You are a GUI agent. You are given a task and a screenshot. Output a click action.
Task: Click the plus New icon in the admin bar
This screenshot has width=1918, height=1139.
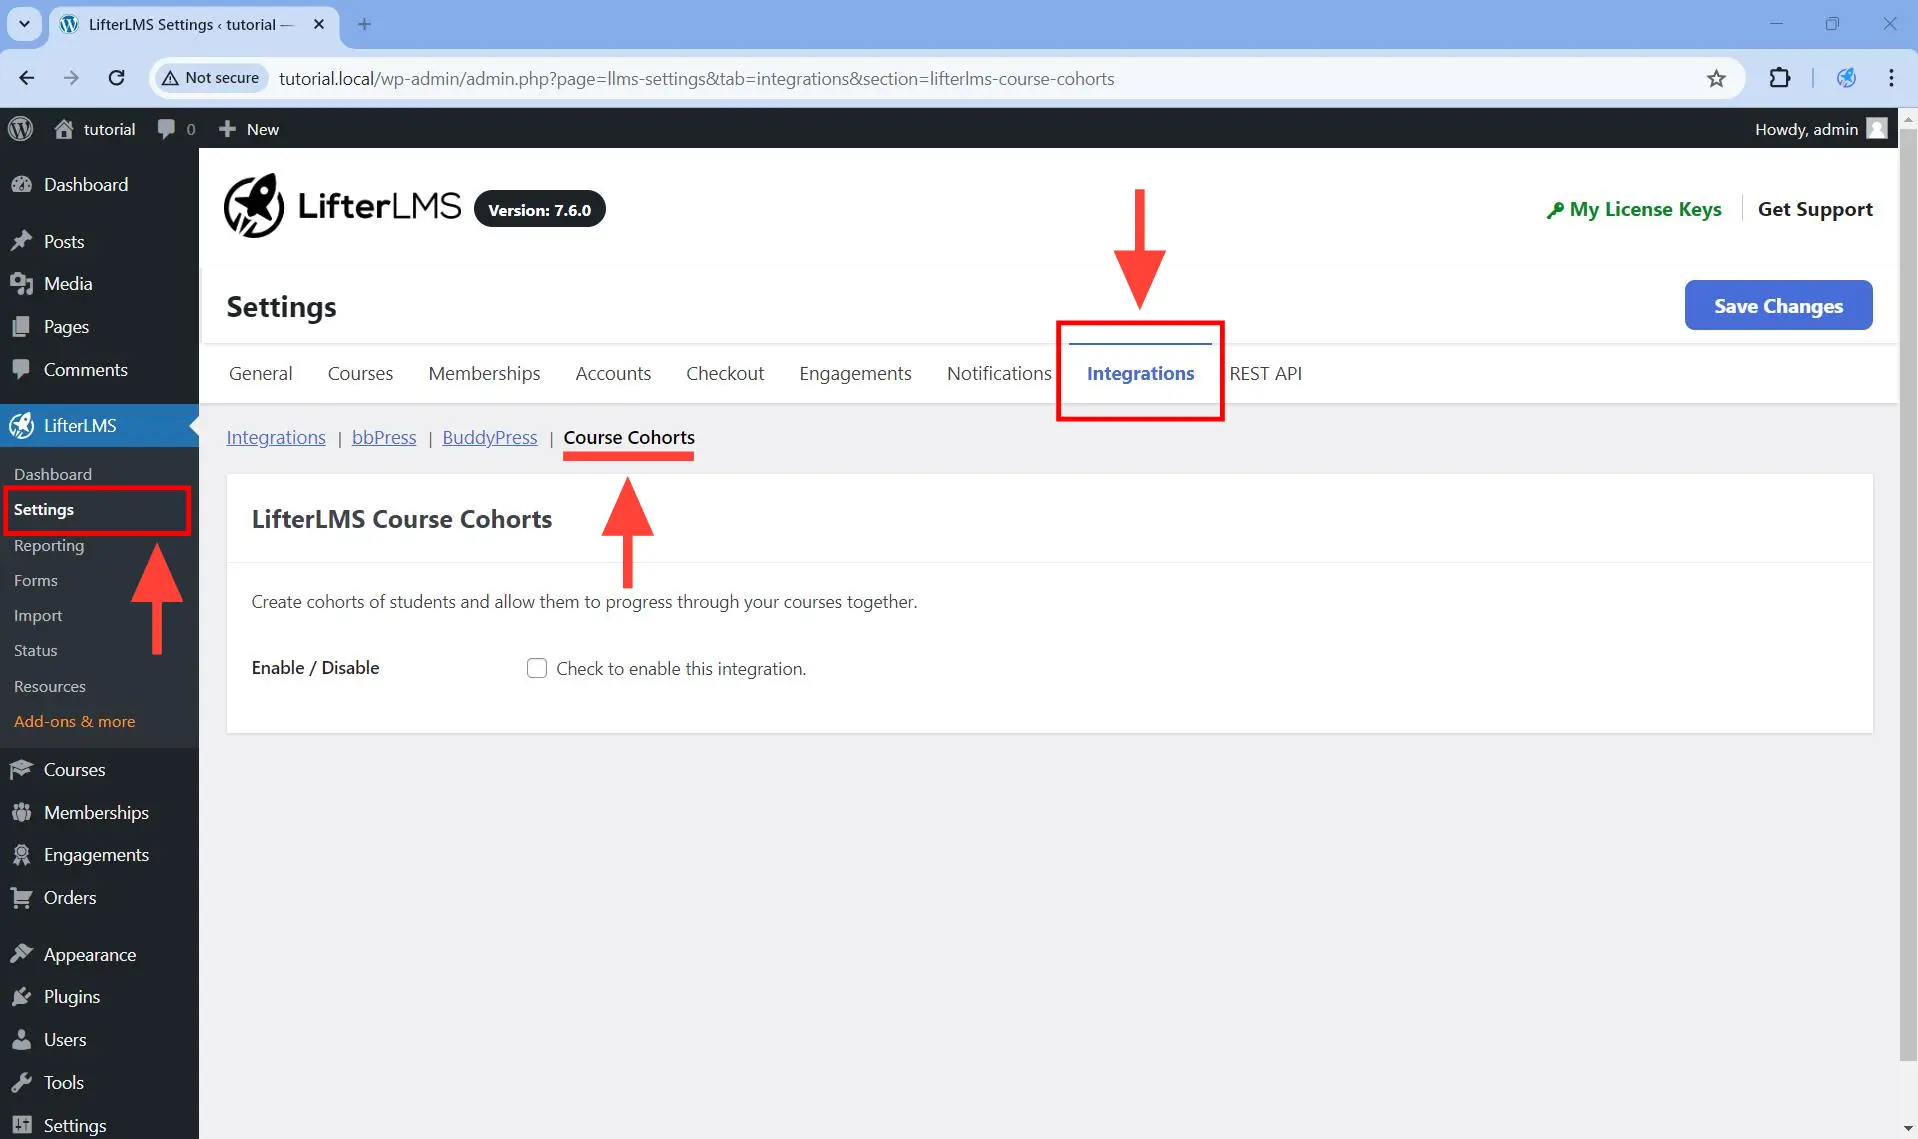pos(227,129)
